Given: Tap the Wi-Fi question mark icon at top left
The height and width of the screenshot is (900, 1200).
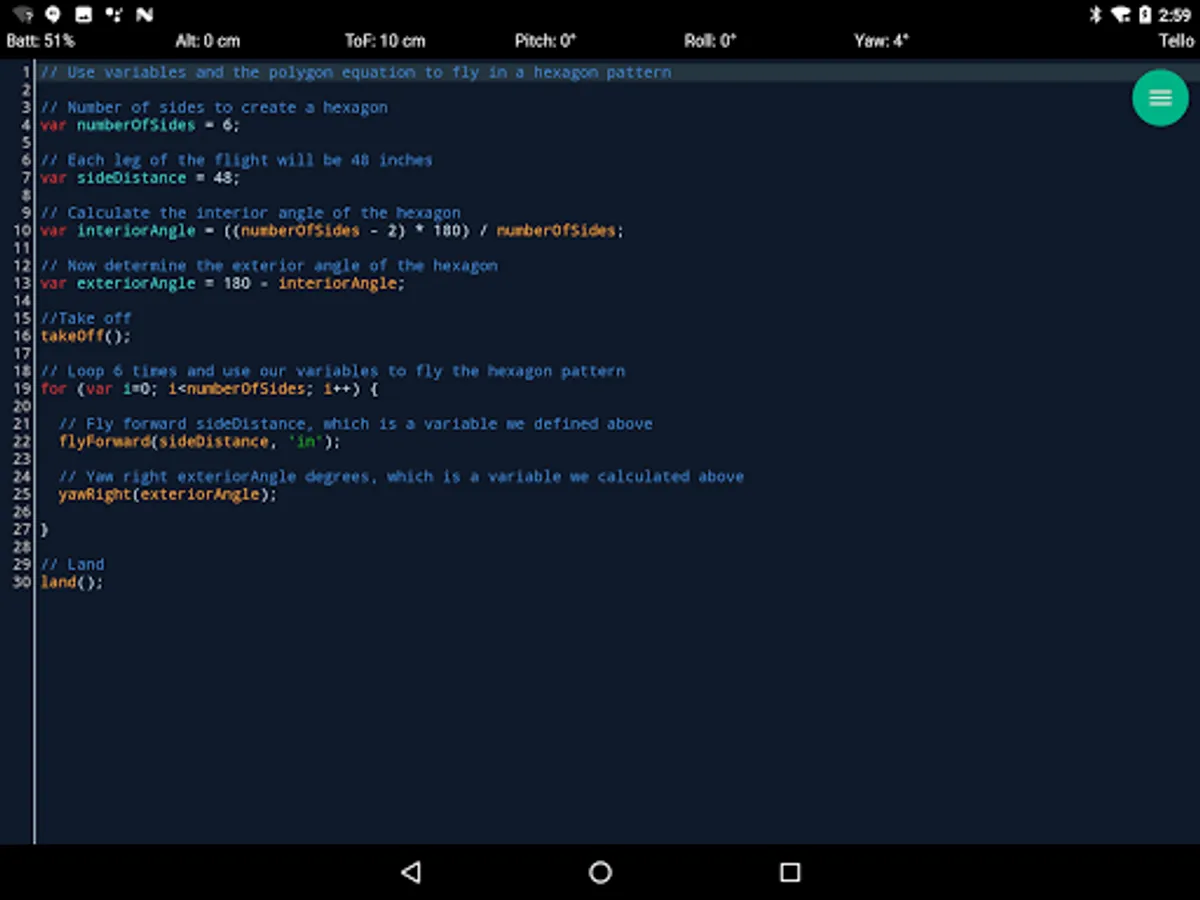Looking at the screenshot, I should coord(23,15).
